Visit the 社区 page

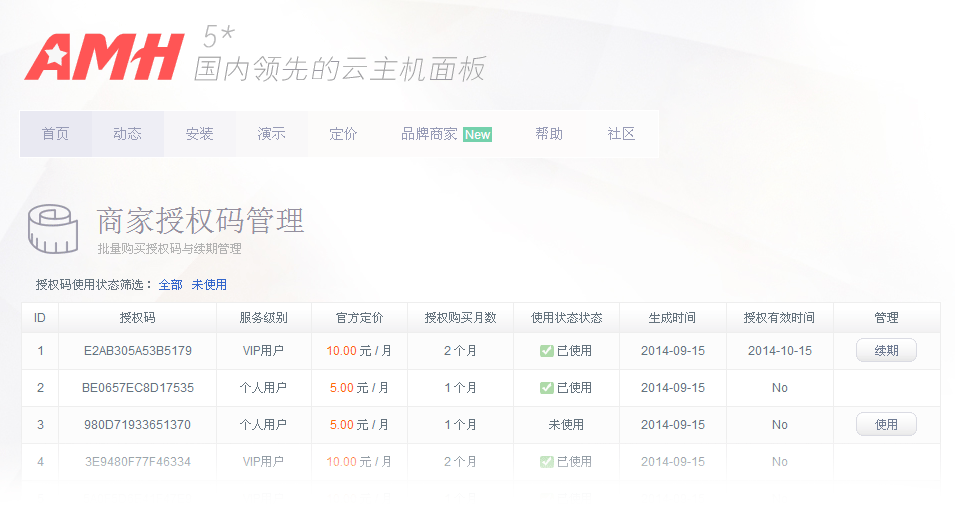[621, 134]
